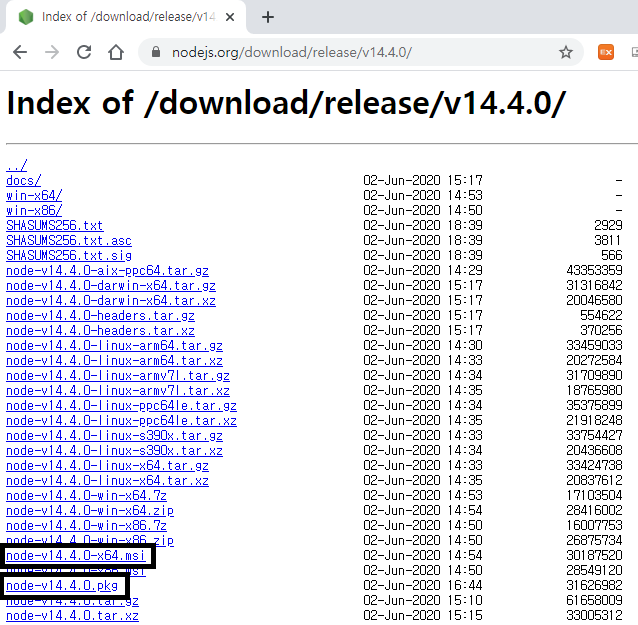Screen dimensions: 638x625
Task: Click the file size 30187520
Action: [x=594, y=556]
